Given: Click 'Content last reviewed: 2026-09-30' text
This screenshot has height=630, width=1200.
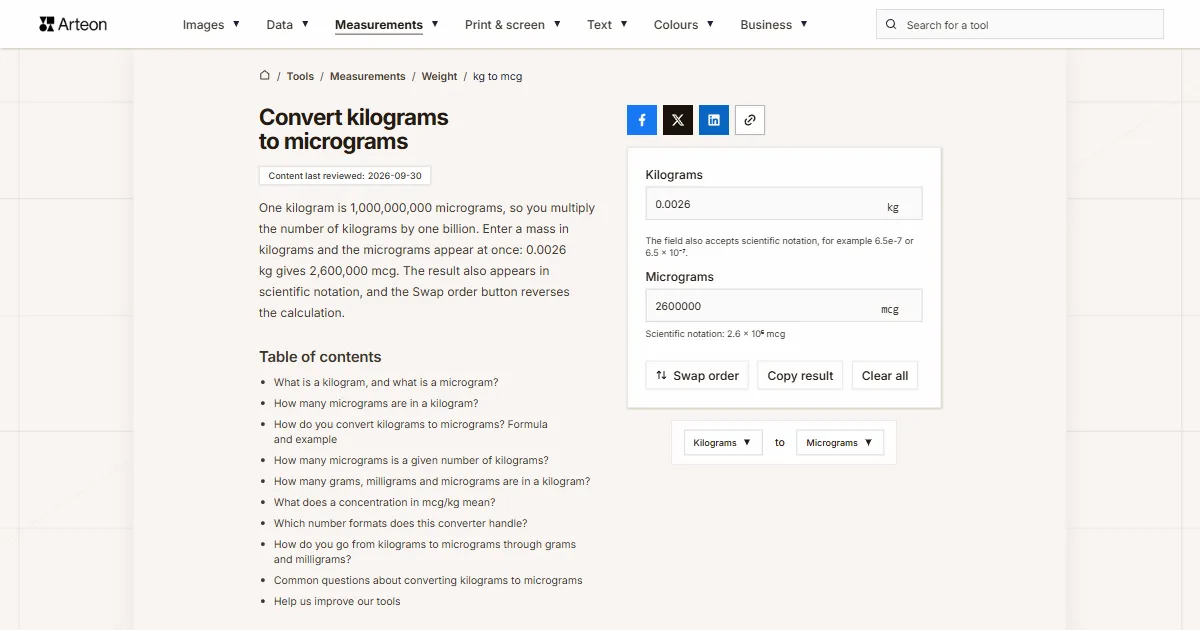Looking at the screenshot, I should tap(345, 176).
